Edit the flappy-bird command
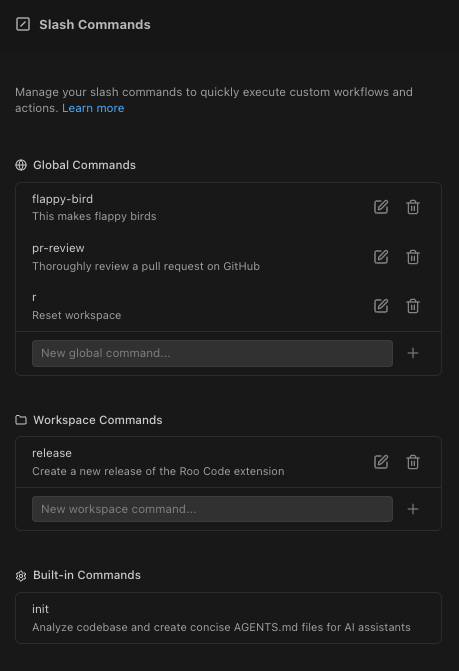The width and height of the screenshot is (459, 671). click(381, 207)
